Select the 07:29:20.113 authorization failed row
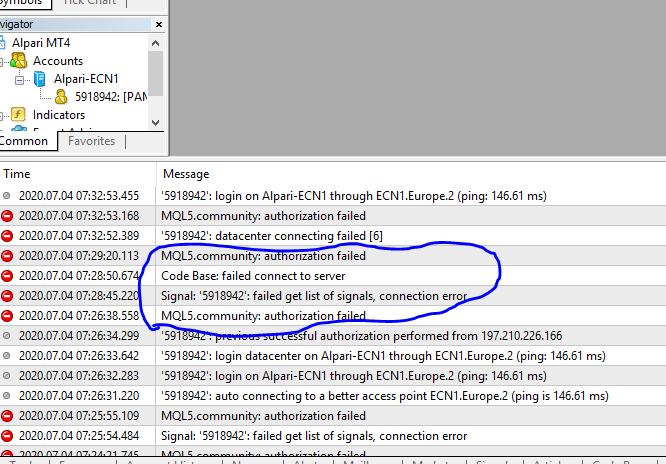The height and width of the screenshot is (464, 666). [333, 256]
